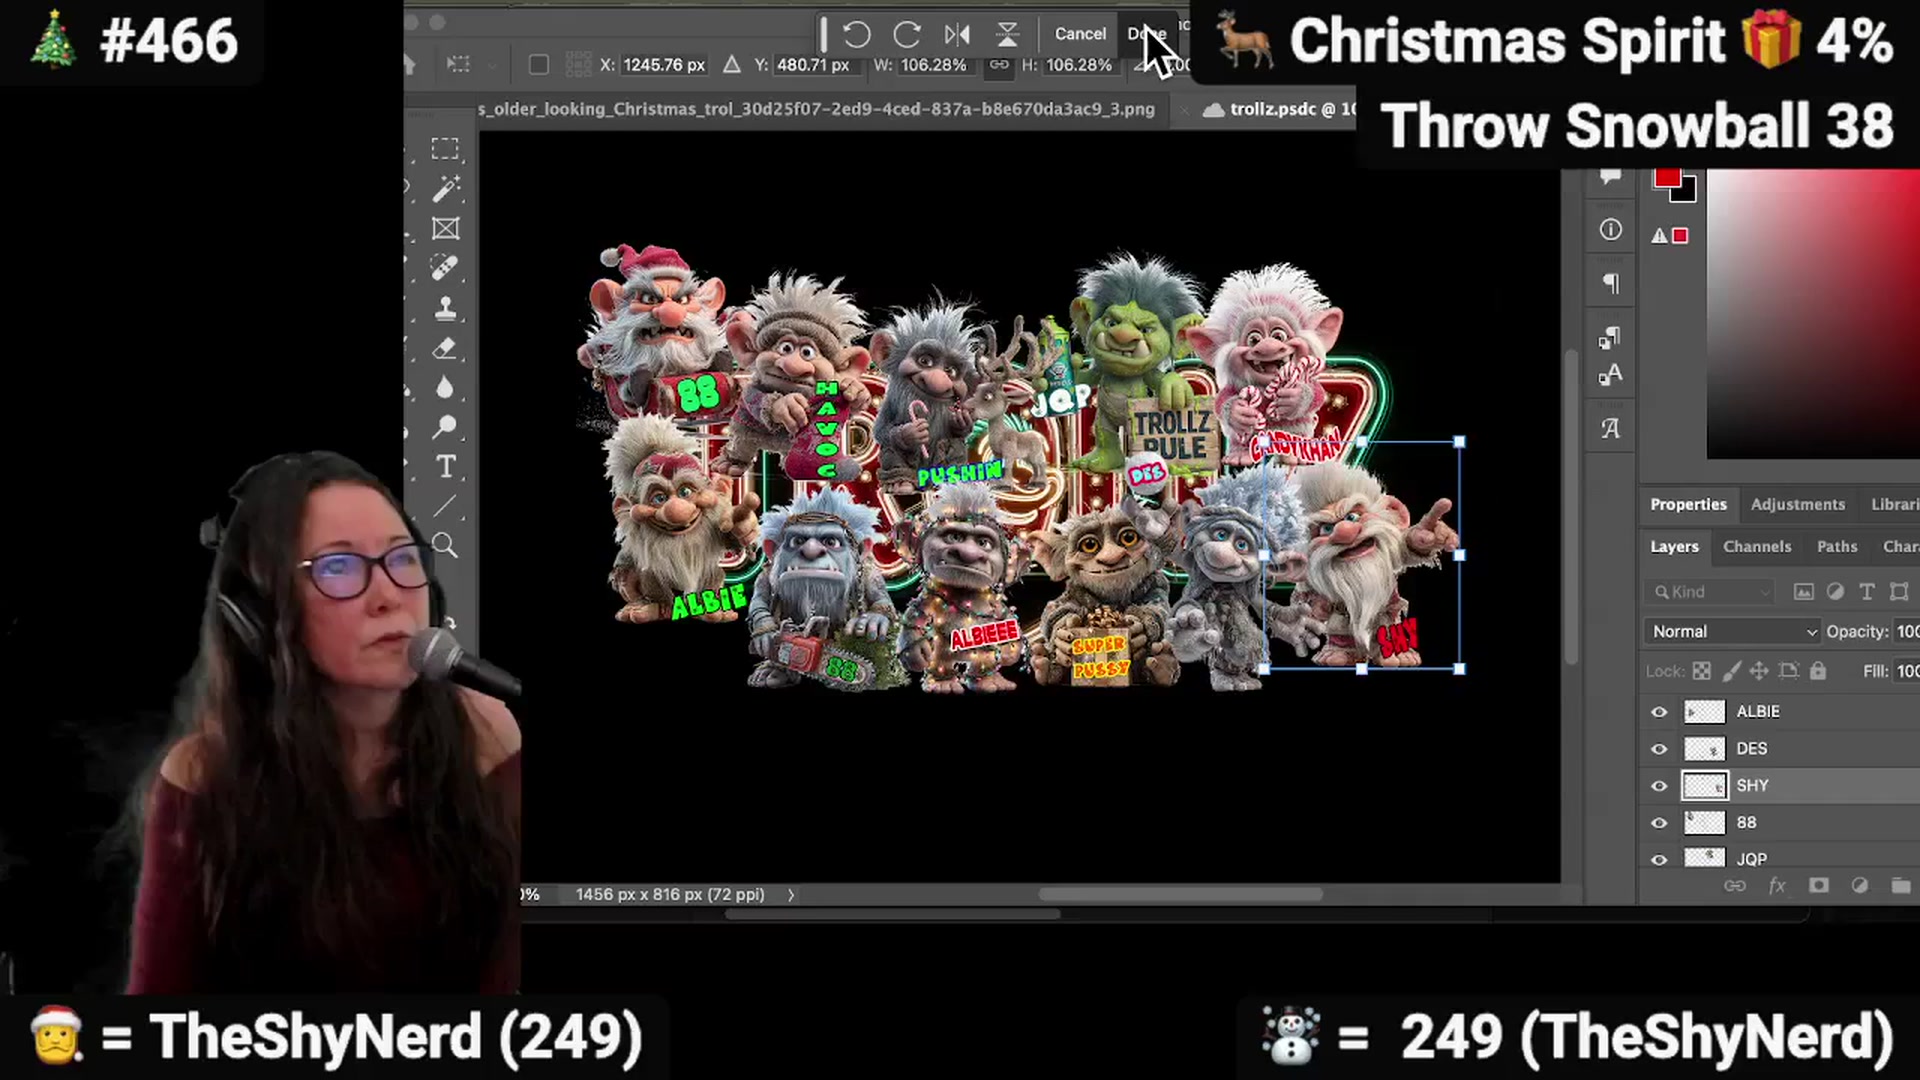The width and height of the screenshot is (1920, 1080).
Task: Hide the 88 layer
Action: [x=1659, y=823]
